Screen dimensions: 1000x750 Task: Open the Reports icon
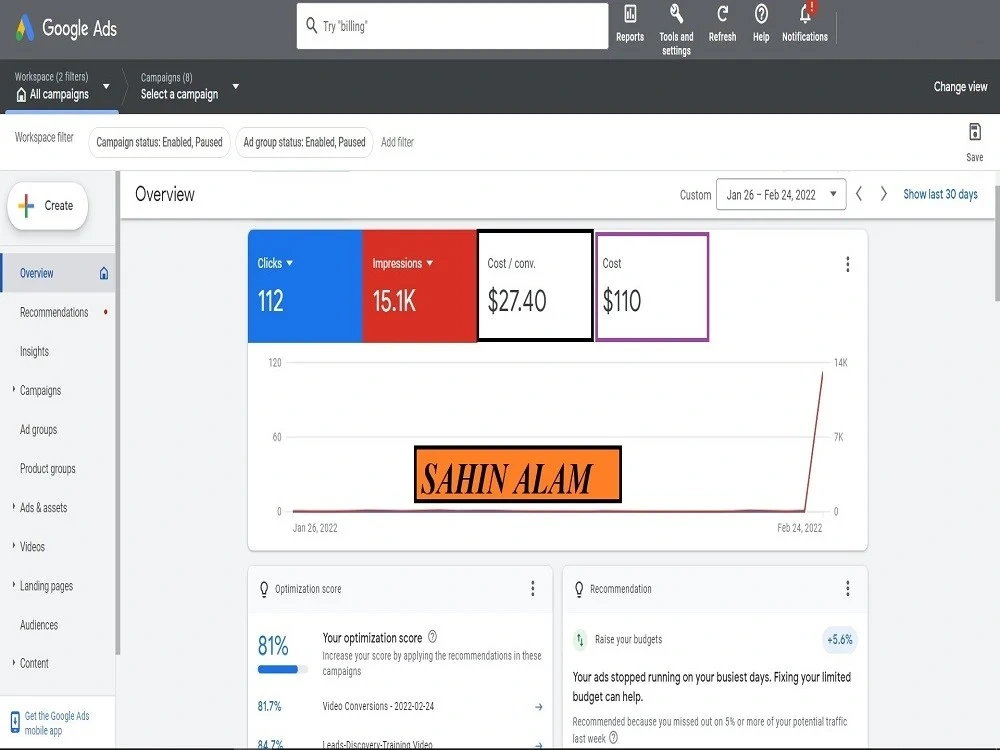click(x=630, y=14)
